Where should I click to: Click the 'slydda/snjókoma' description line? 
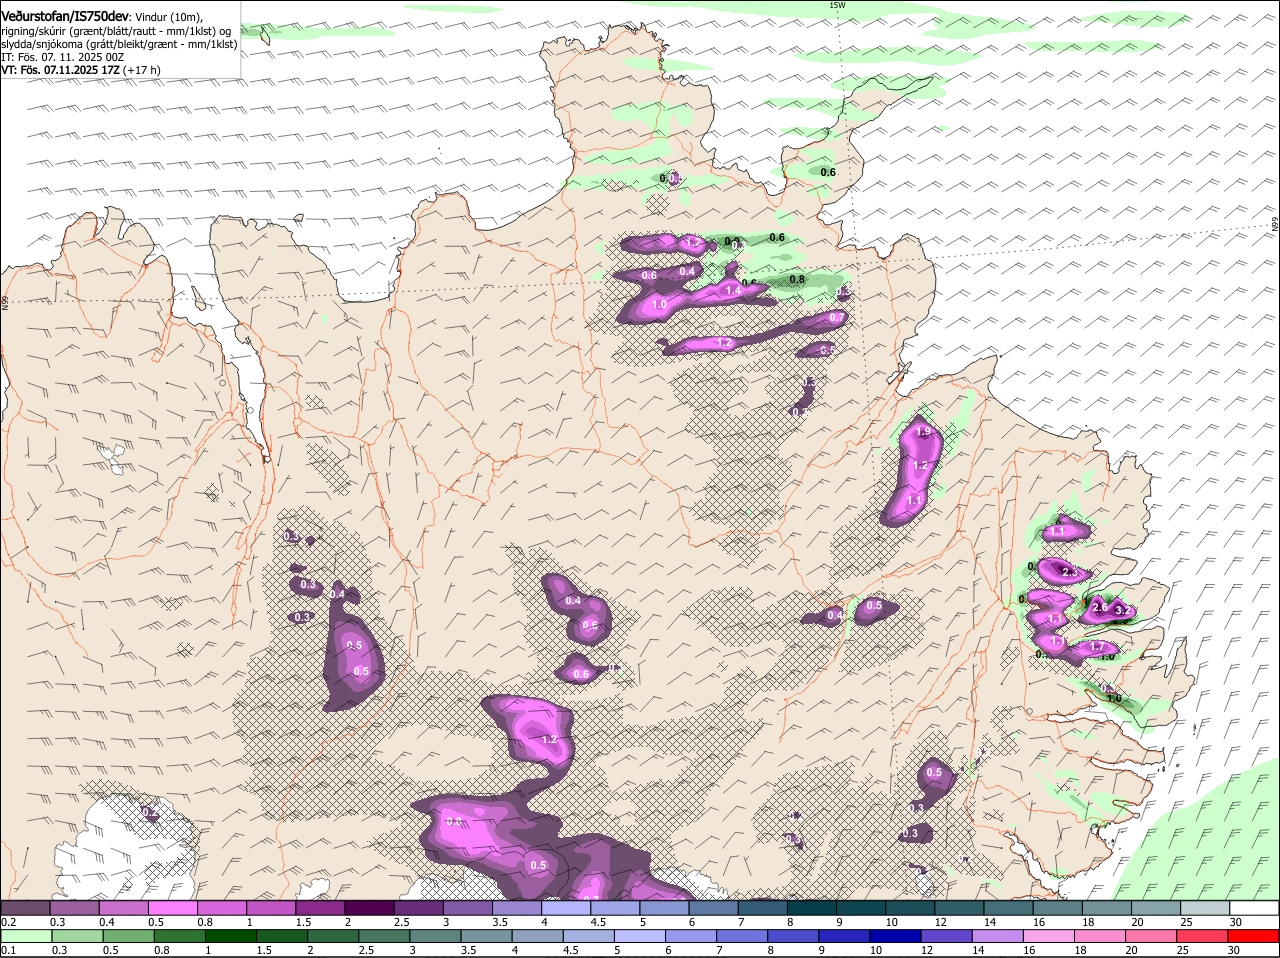119,44
